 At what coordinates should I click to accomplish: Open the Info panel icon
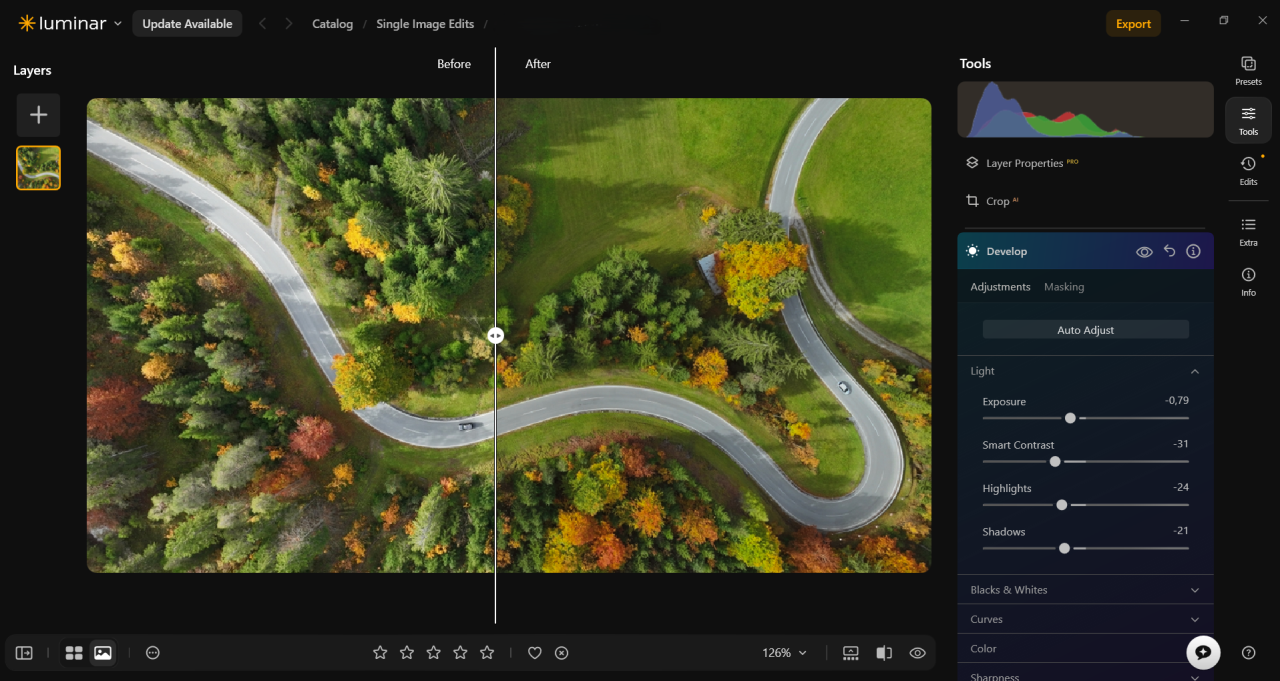point(1248,281)
